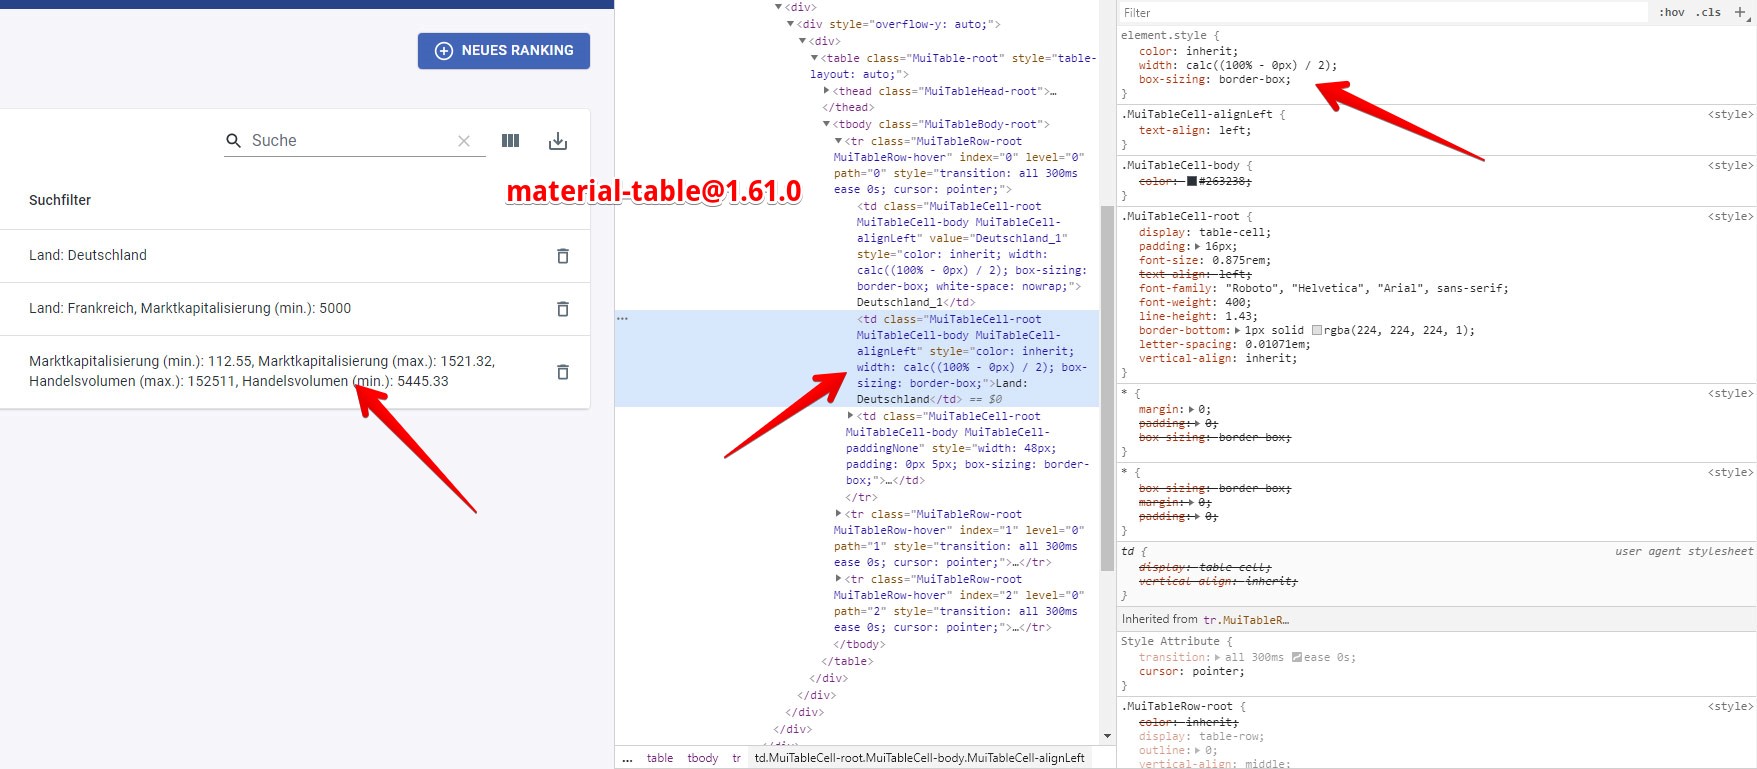Viewport: 1757px width, 769px height.
Task: Toggle the .cls class editor button
Action: tap(1710, 13)
